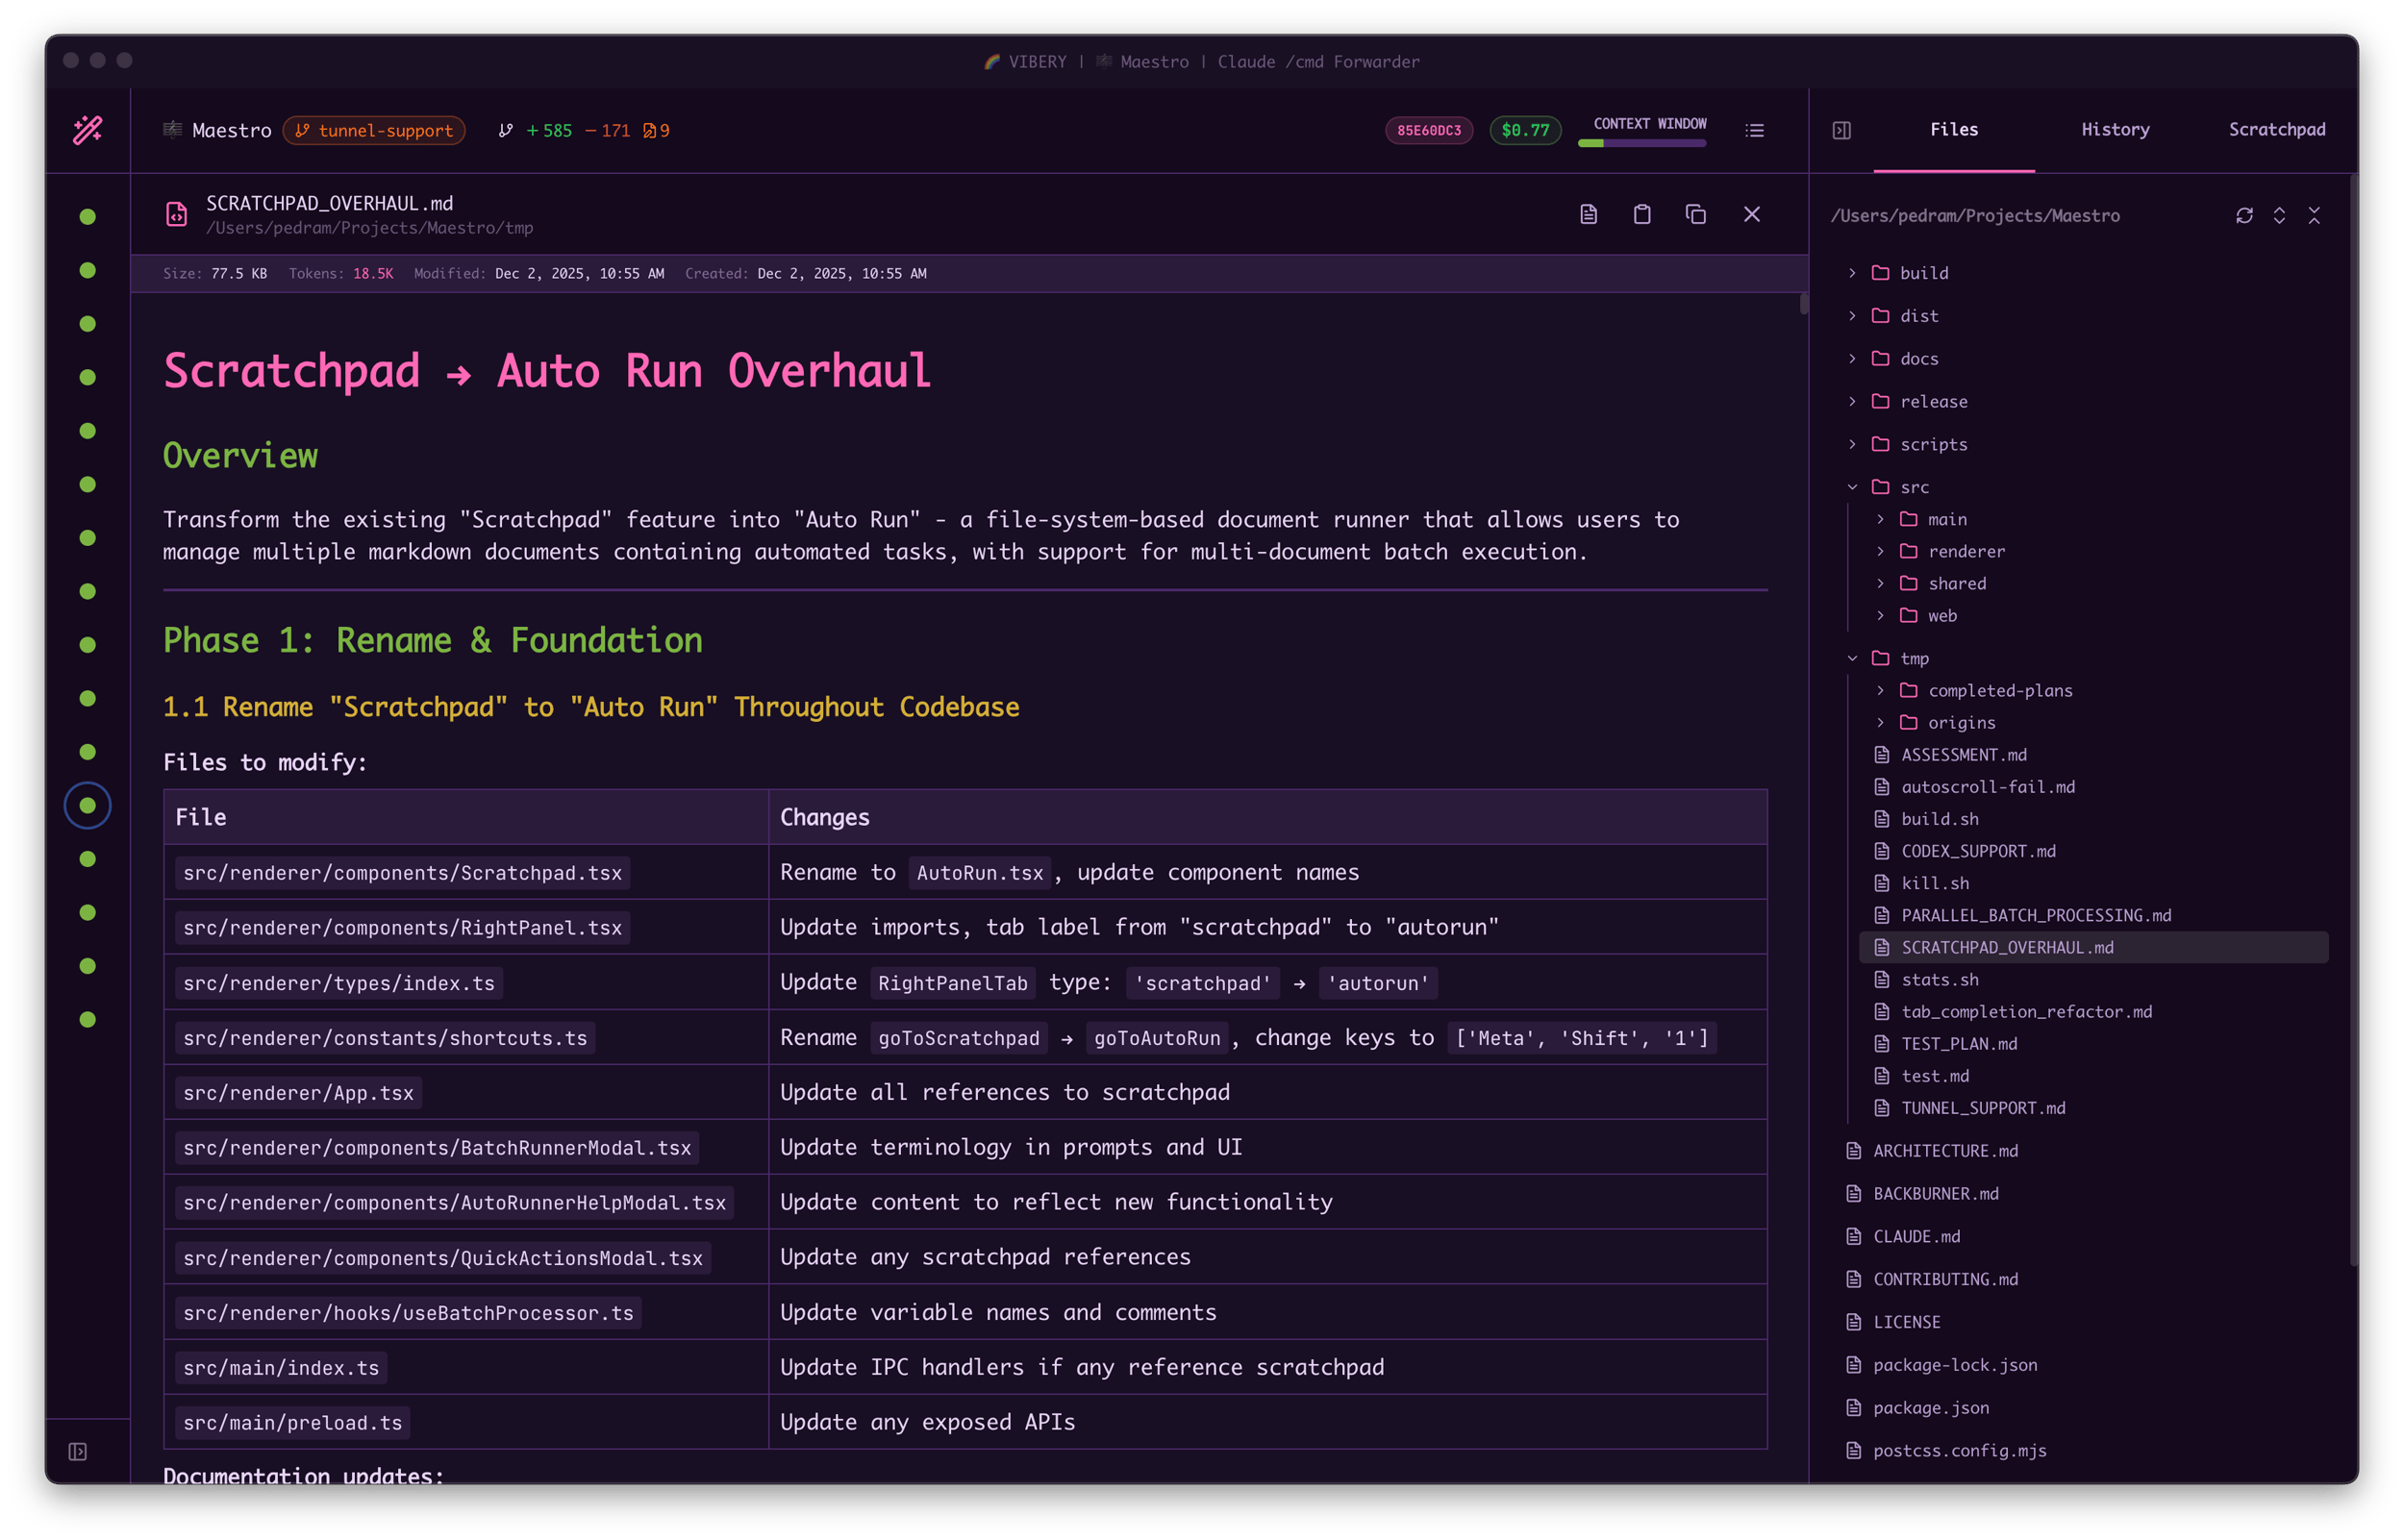Open TEST_PLAN.md in the file tree

coord(1958,1043)
